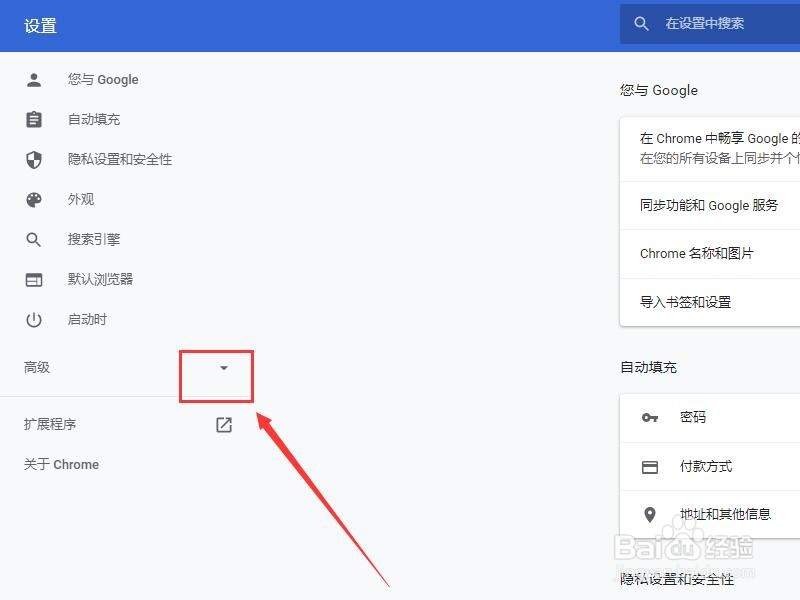Open the 付款方式 settings row

(710, 467)
